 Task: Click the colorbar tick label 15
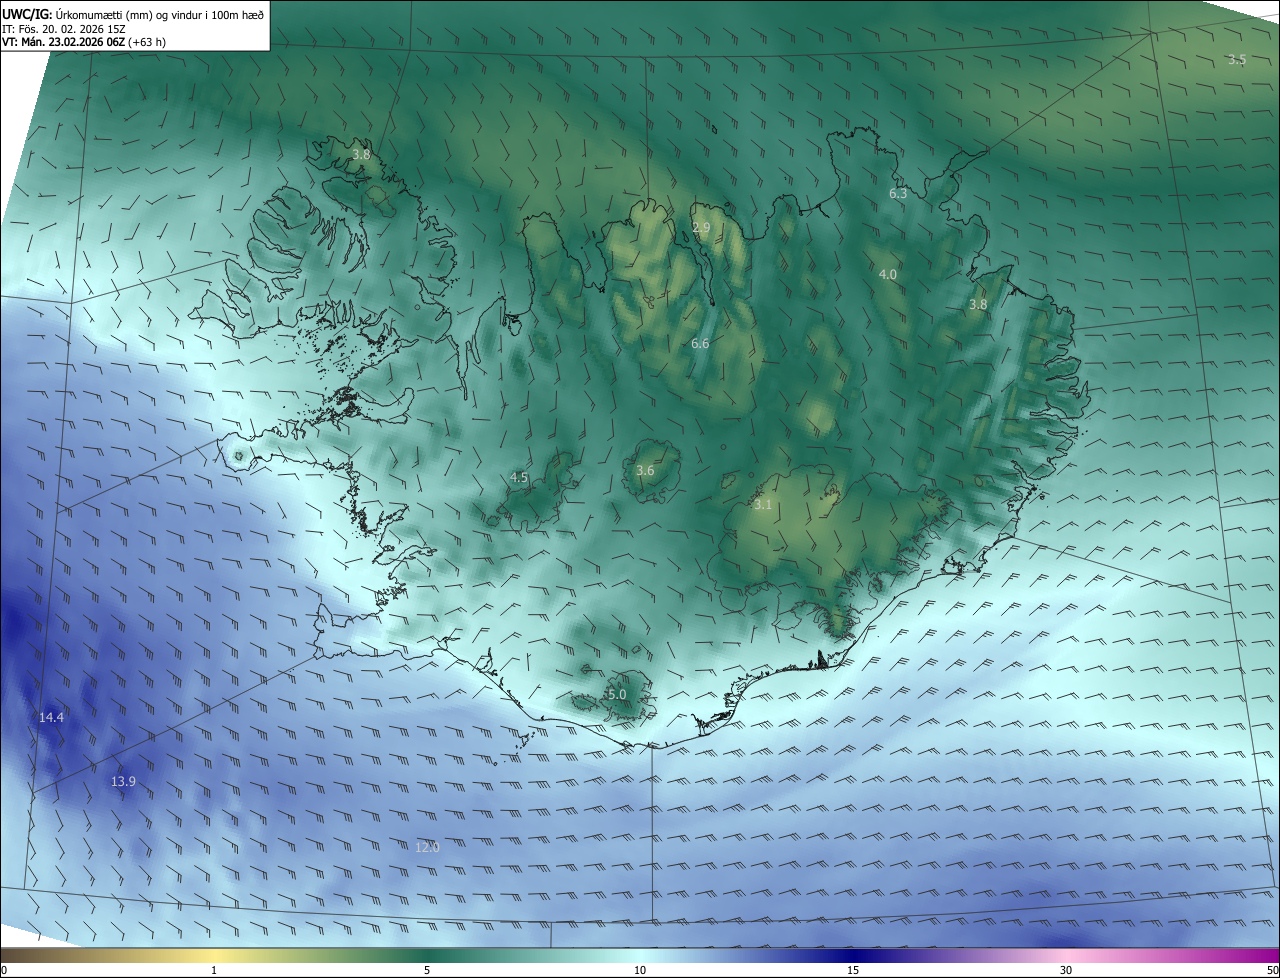(x=853, y=970)
